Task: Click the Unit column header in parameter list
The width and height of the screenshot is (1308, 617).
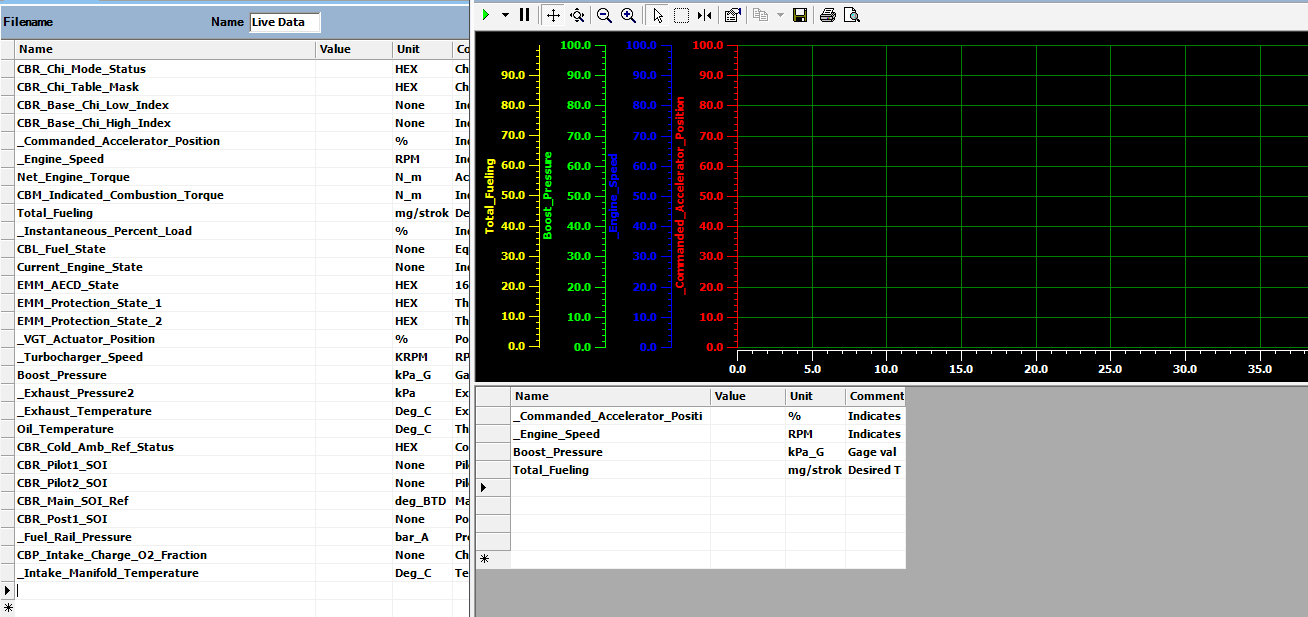Action: click(422, 49)
